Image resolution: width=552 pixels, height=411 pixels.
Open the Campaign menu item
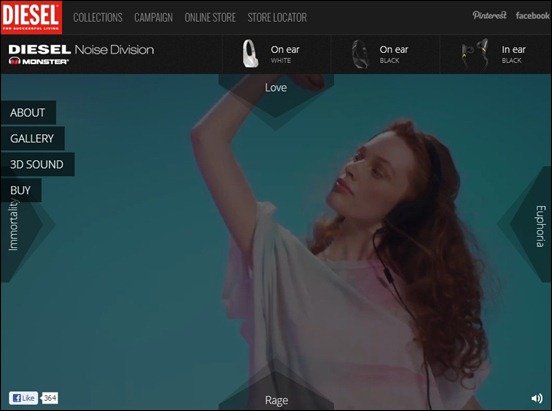pos(153,17)
